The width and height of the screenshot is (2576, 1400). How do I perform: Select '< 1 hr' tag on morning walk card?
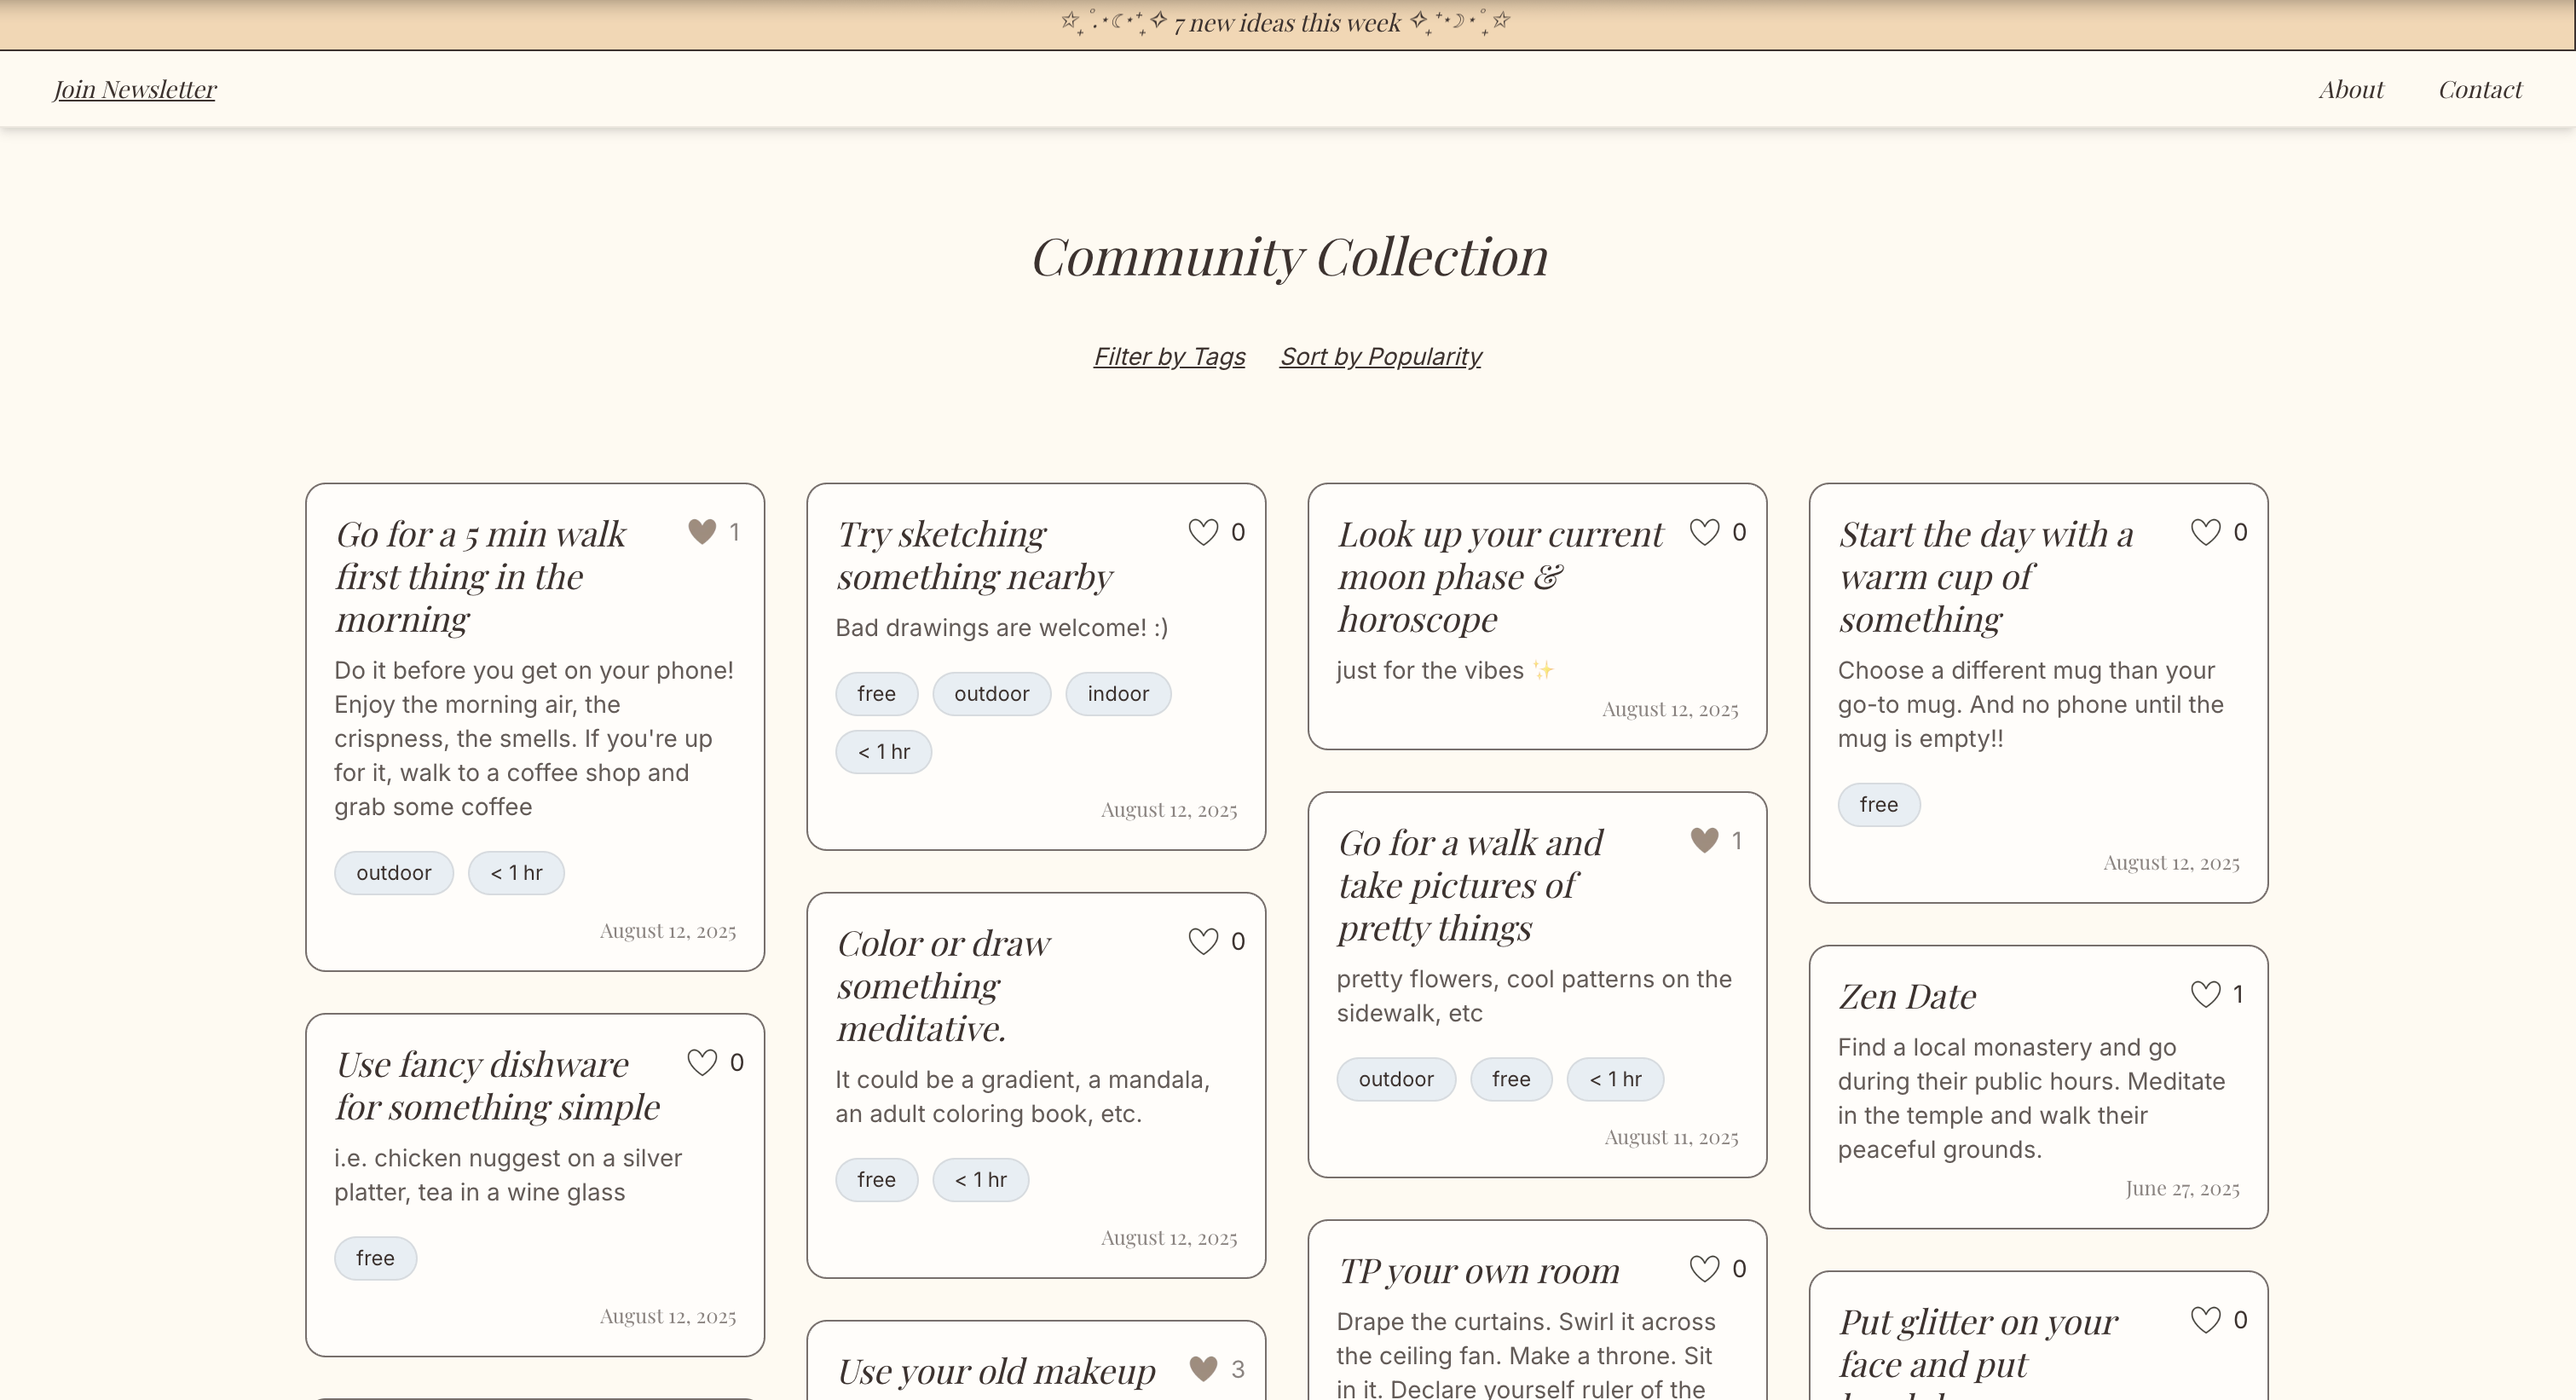tap(516, 873)
